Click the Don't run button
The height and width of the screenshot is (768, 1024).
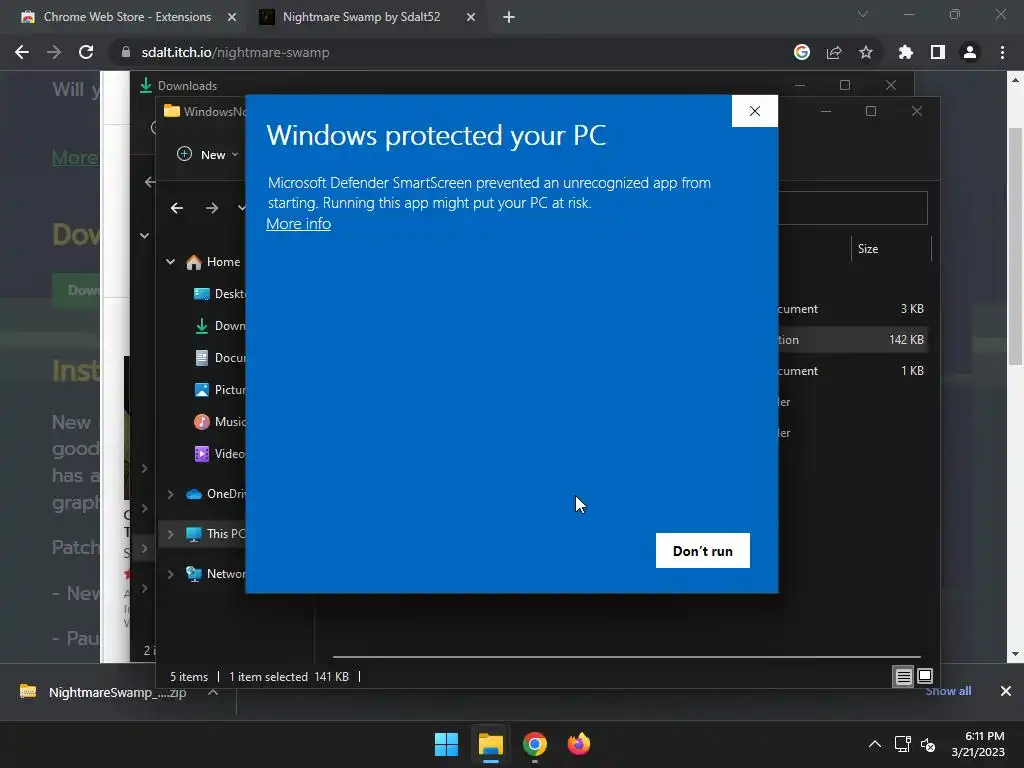(703, 551)
